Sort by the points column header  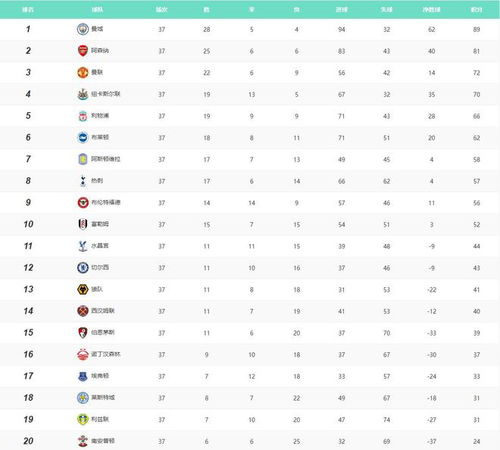click(x=476, y=9)
